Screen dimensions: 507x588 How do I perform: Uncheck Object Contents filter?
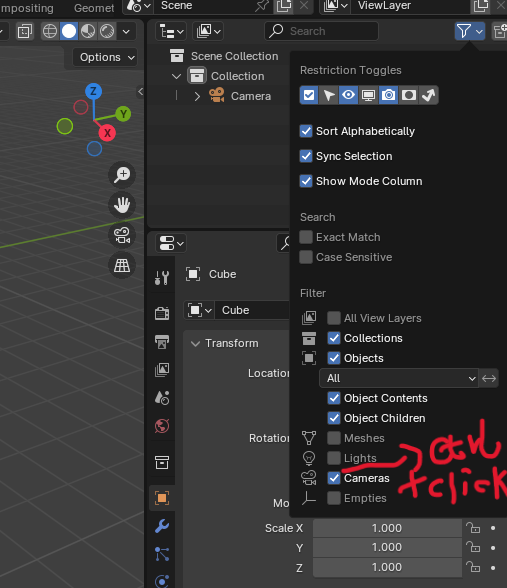coord(334,398)
